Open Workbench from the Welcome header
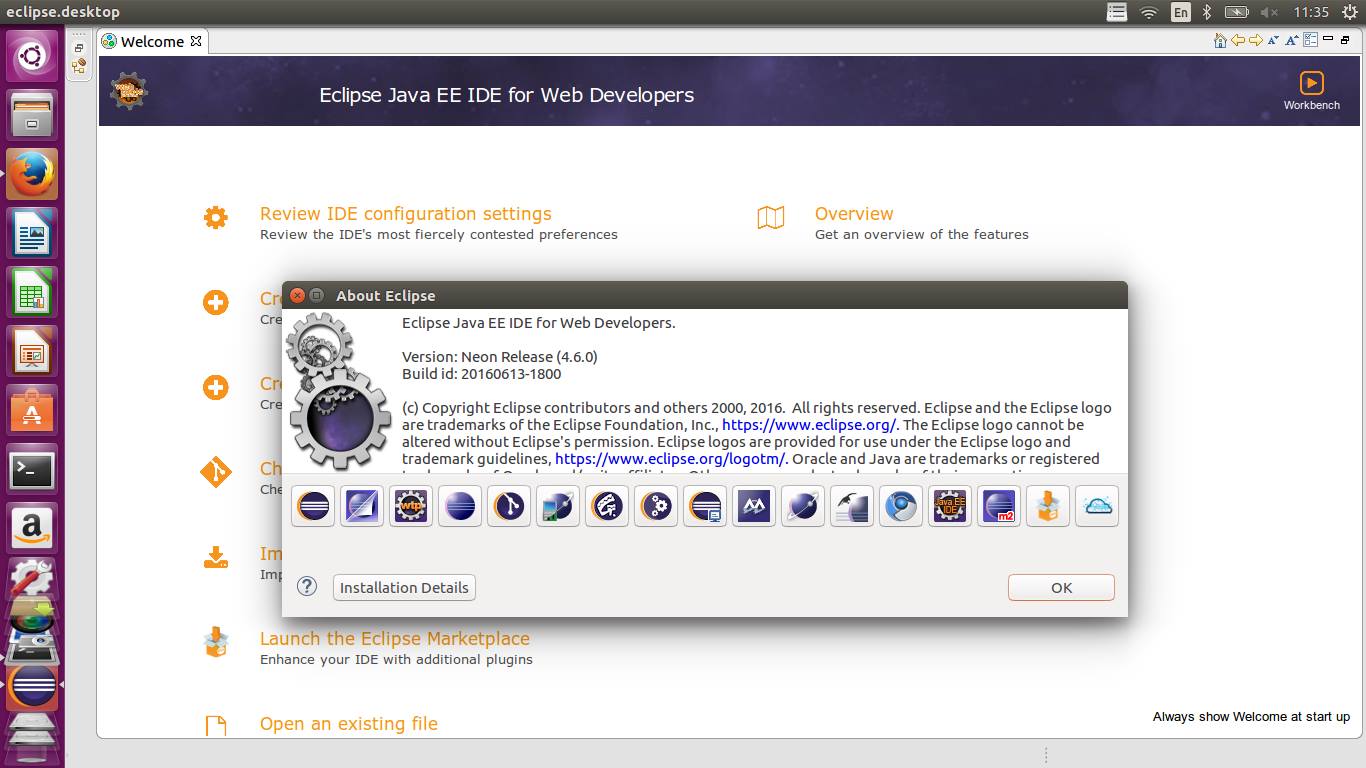This screenshot has width=1366, height=768. [1311, 90]
